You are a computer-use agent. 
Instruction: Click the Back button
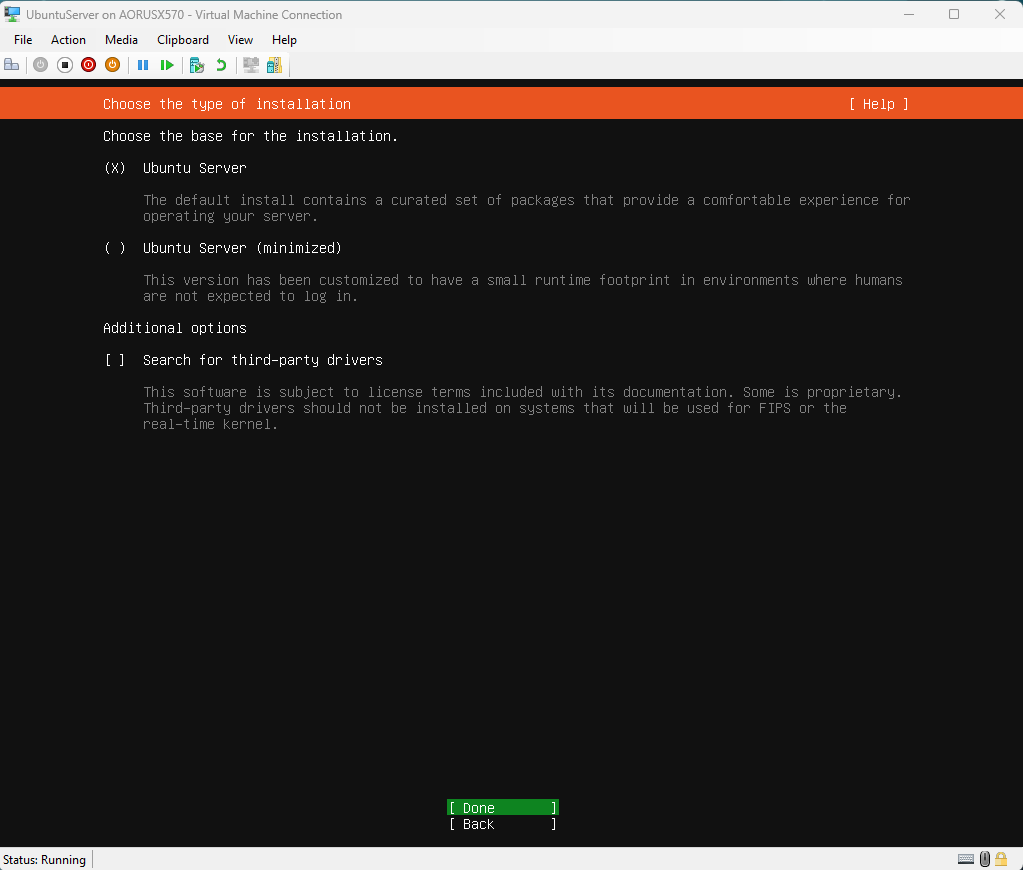(x=502, y=824)
